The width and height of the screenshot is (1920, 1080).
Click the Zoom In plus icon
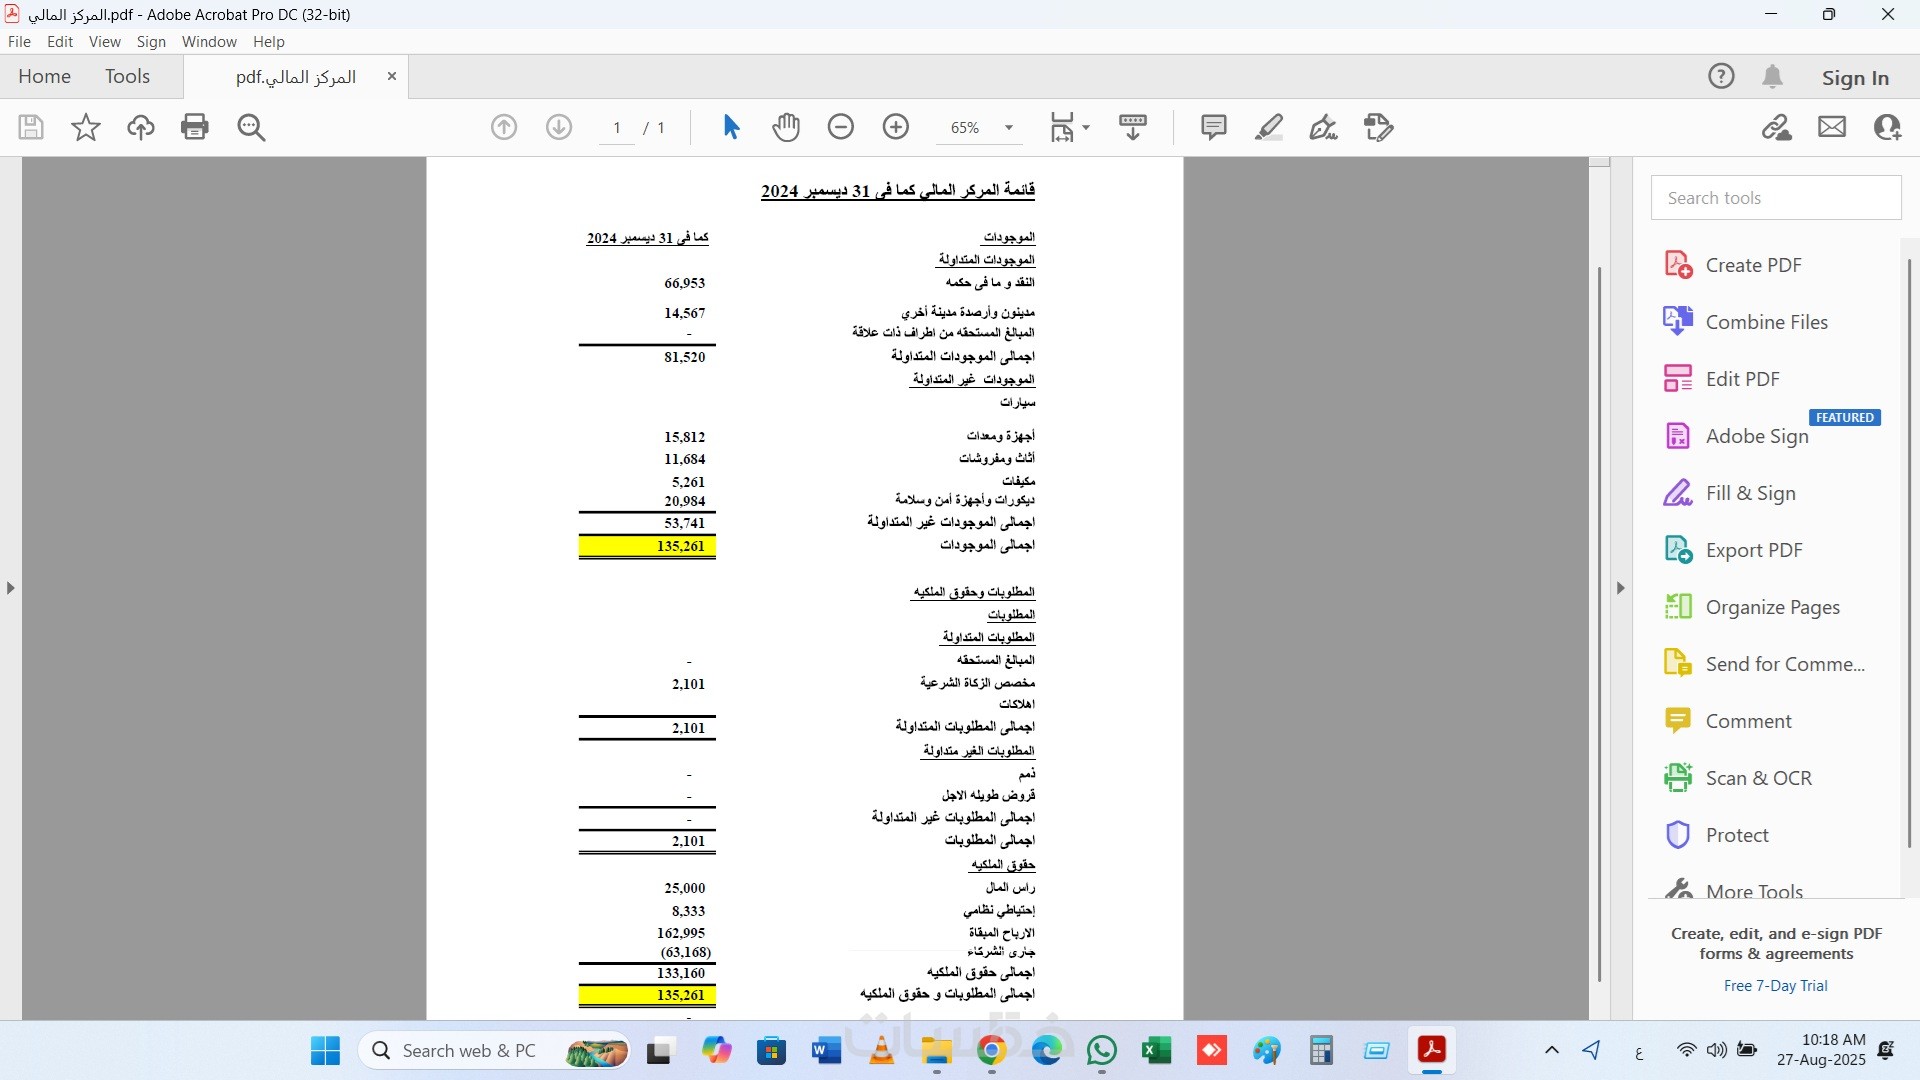tap(896, 127)
